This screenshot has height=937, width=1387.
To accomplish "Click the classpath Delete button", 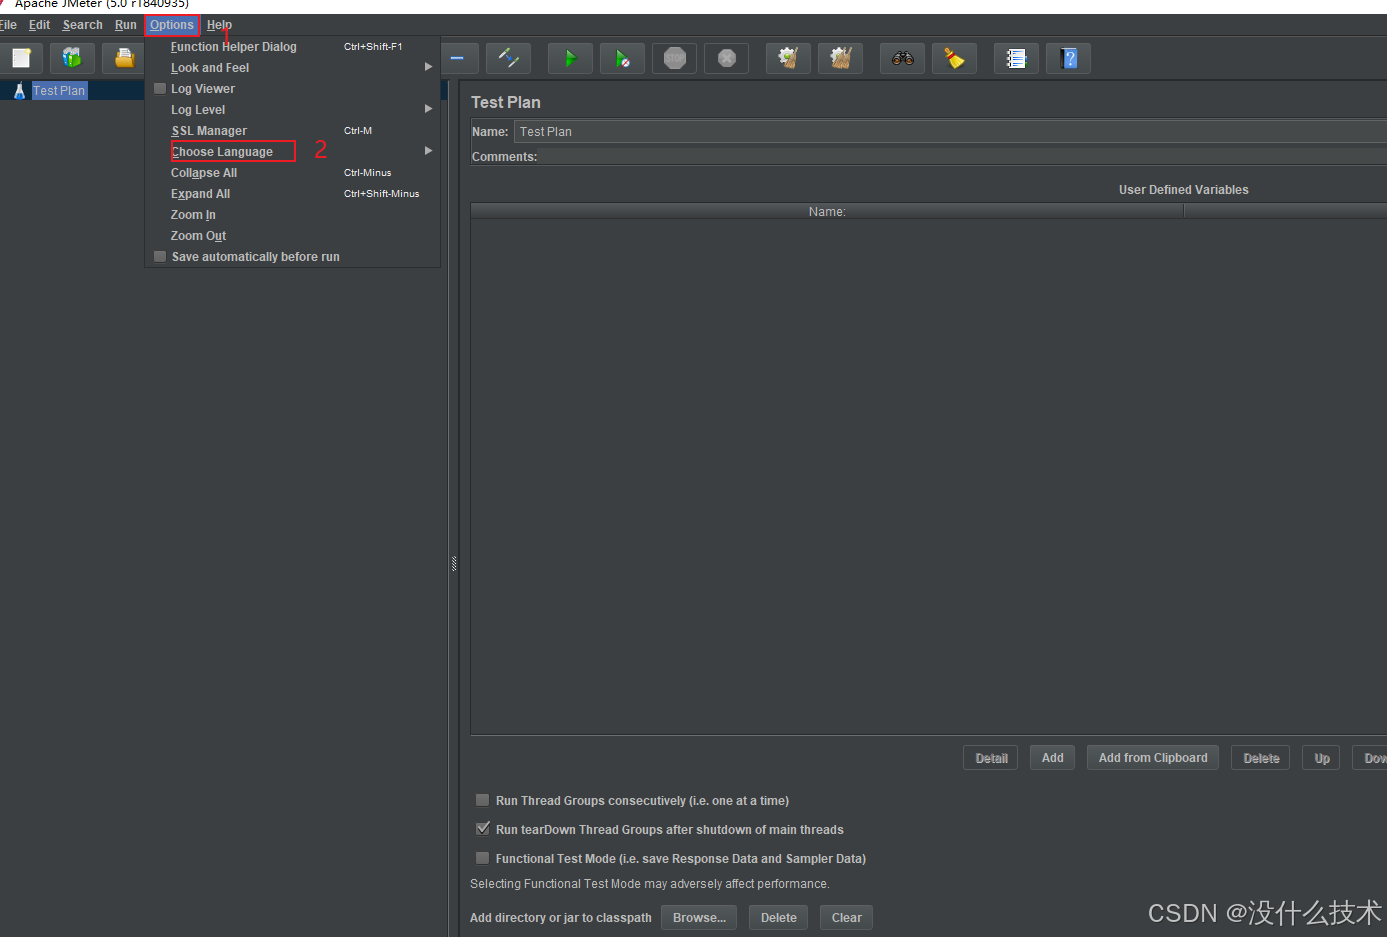I will click(778, 917).
